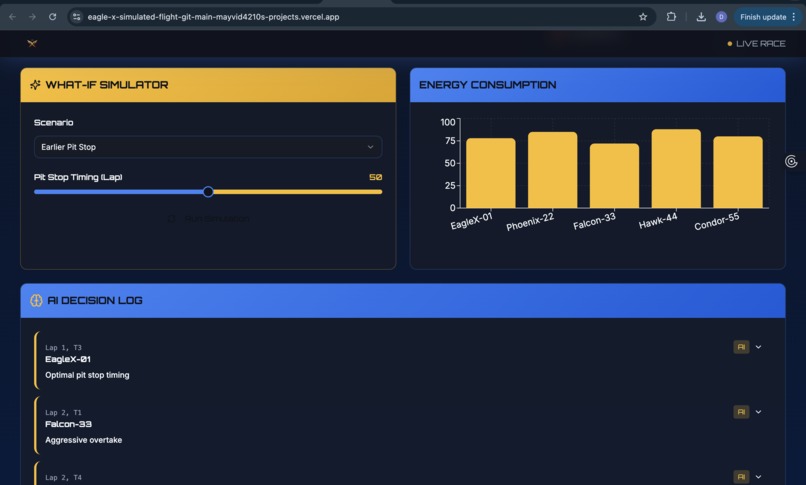The height and width of the screenshot is (485, 806).
Task: Click the Phoenix-22 energy bar
Action: 552,170
